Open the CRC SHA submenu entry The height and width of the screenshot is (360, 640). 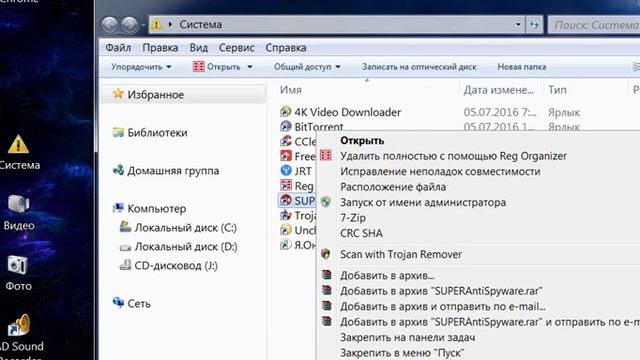(x=361, y=233)
